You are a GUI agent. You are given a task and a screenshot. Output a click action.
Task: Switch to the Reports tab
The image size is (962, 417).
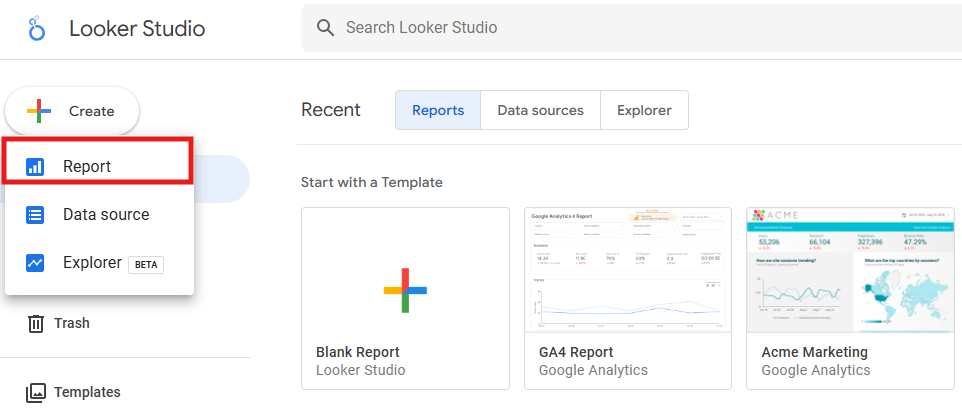tap(438, 110)
